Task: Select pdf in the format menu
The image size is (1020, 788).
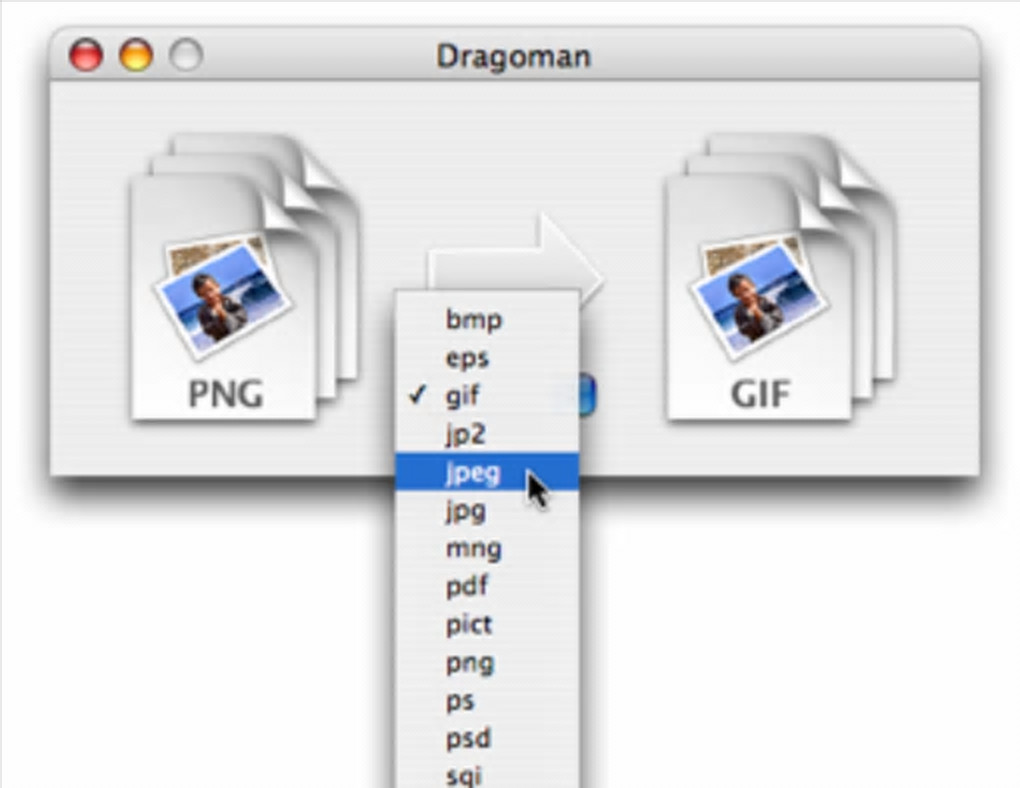Action: [x=487, y=586]
